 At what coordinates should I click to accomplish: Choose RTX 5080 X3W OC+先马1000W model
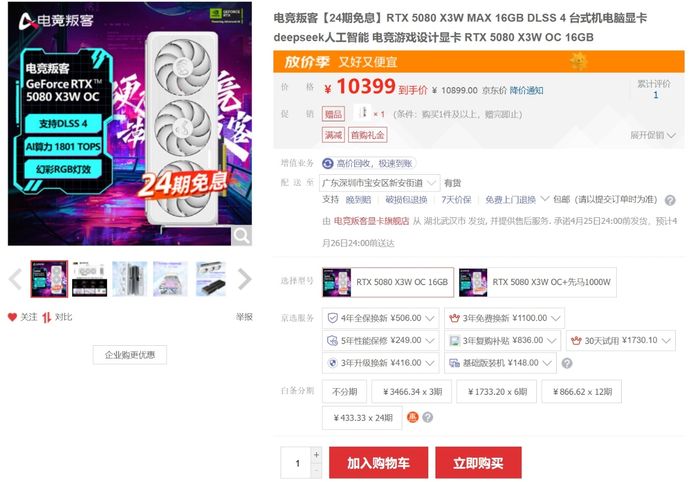(538, 282)
